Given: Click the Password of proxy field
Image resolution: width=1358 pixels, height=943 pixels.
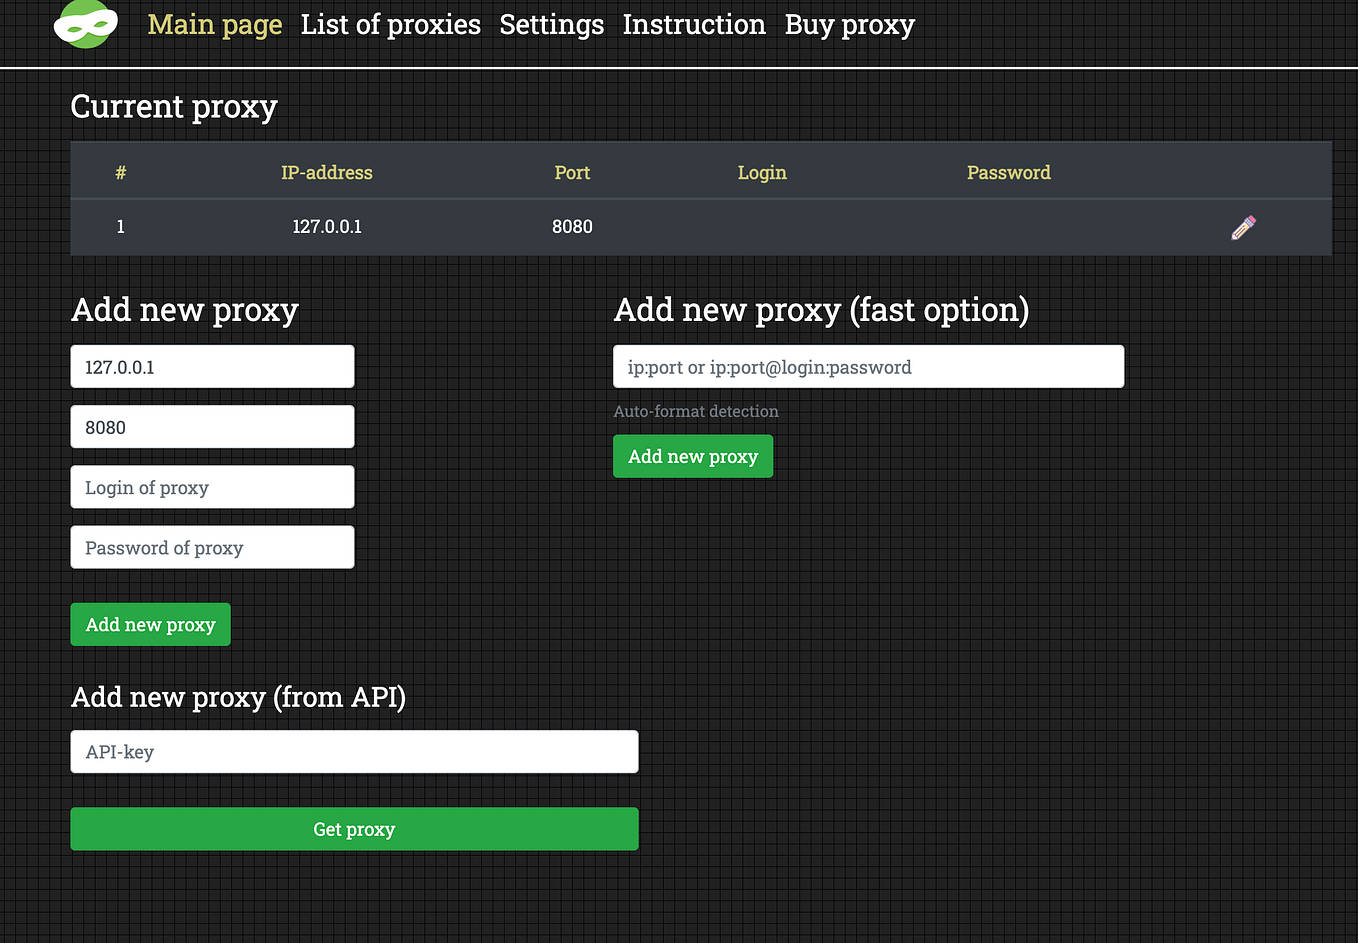Looking at the screenshot, I should pyautogui.click(x=212, y=547).
